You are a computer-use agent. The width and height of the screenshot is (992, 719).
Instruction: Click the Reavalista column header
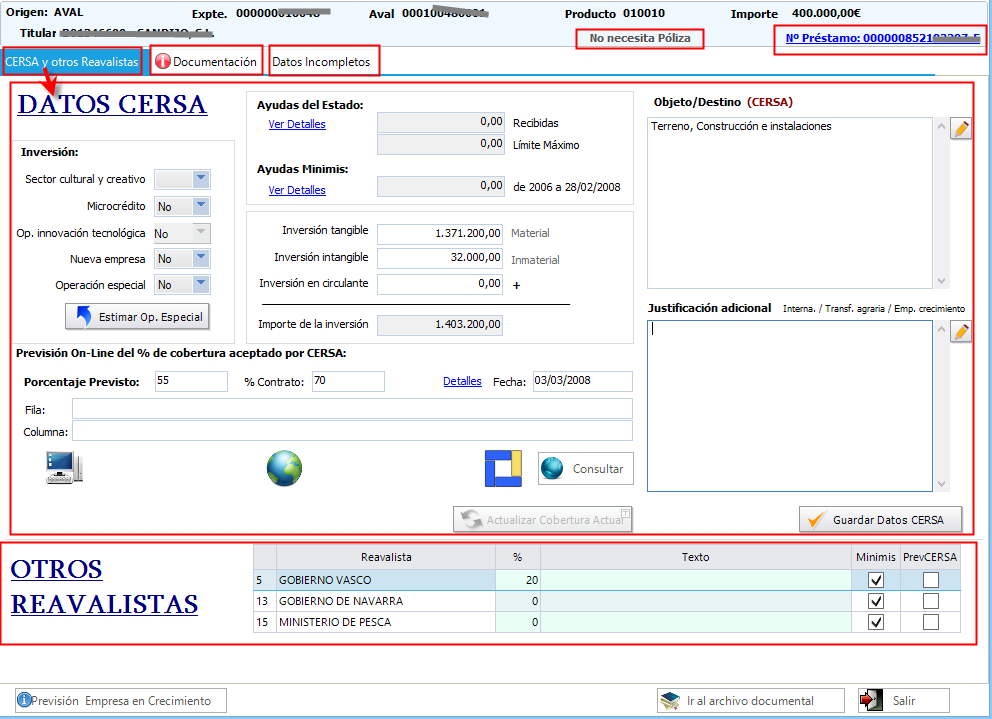[386, 557]
